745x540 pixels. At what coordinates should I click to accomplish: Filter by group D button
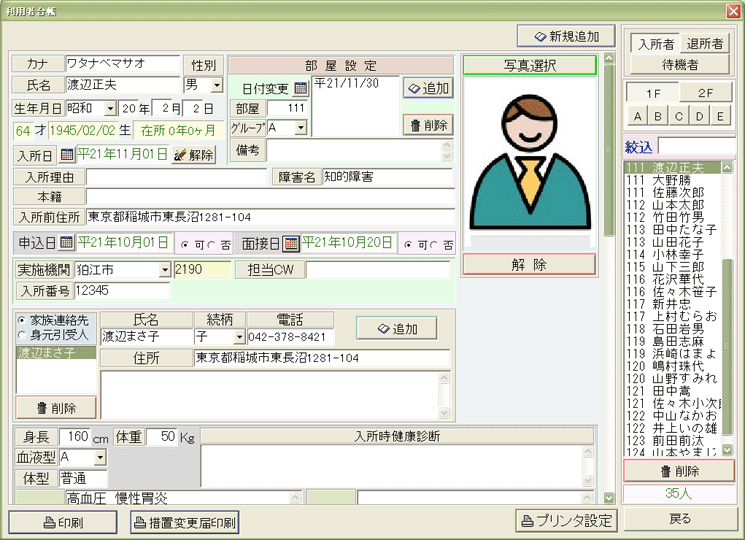[x=699, y=116]
